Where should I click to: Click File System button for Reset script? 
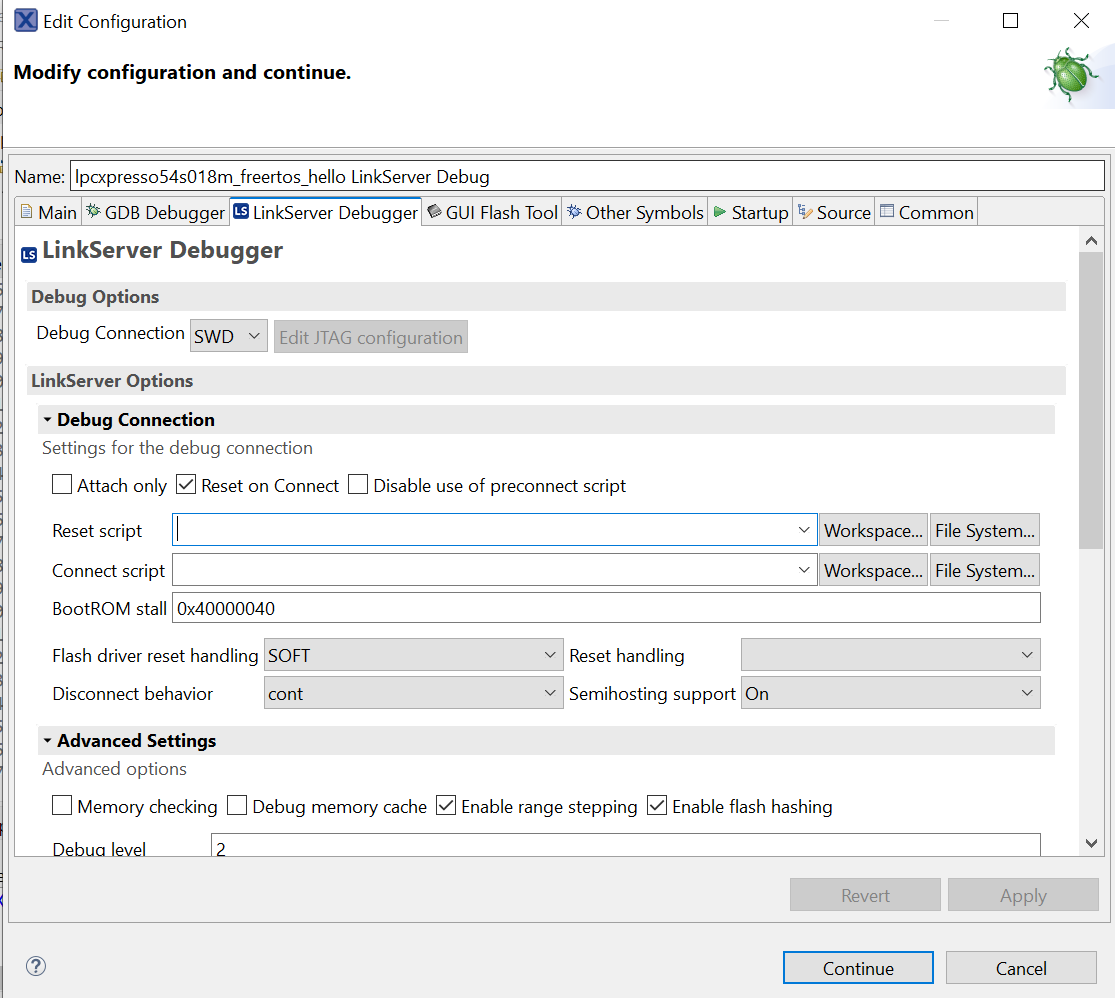[985, 531]
